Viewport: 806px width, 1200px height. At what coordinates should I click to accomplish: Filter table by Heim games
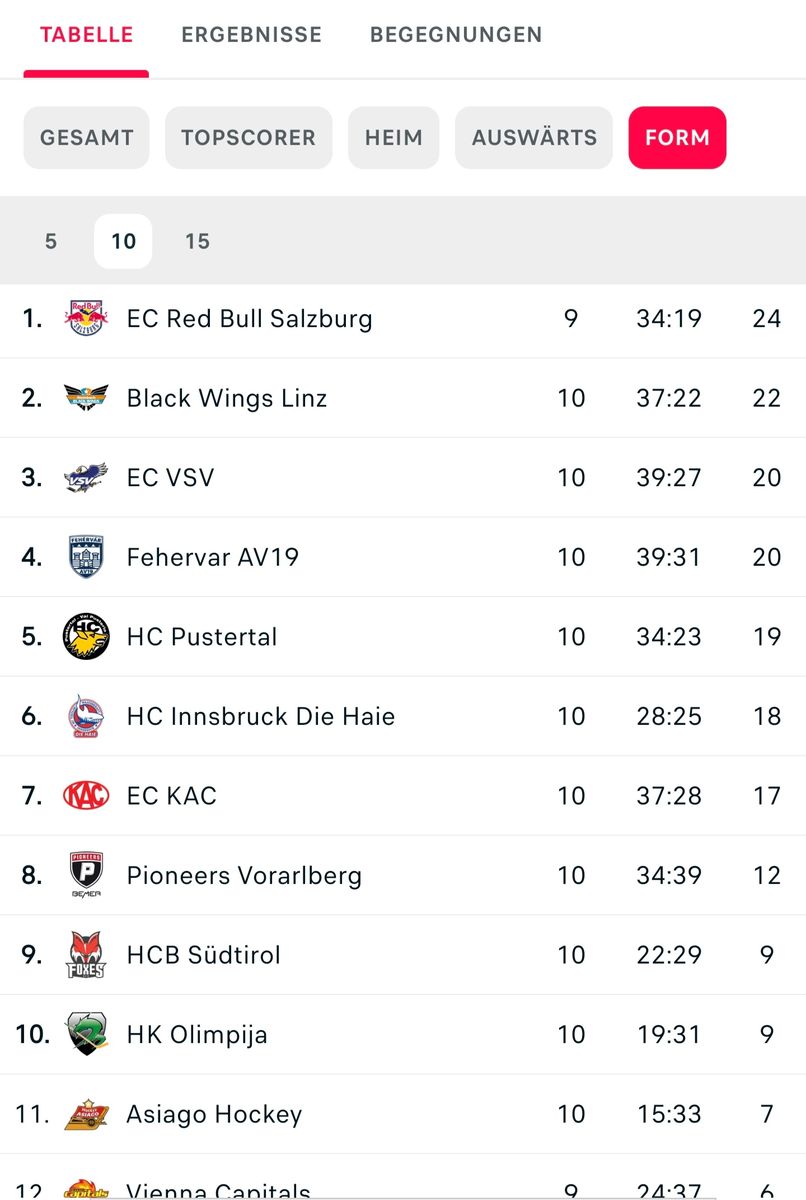393,138
